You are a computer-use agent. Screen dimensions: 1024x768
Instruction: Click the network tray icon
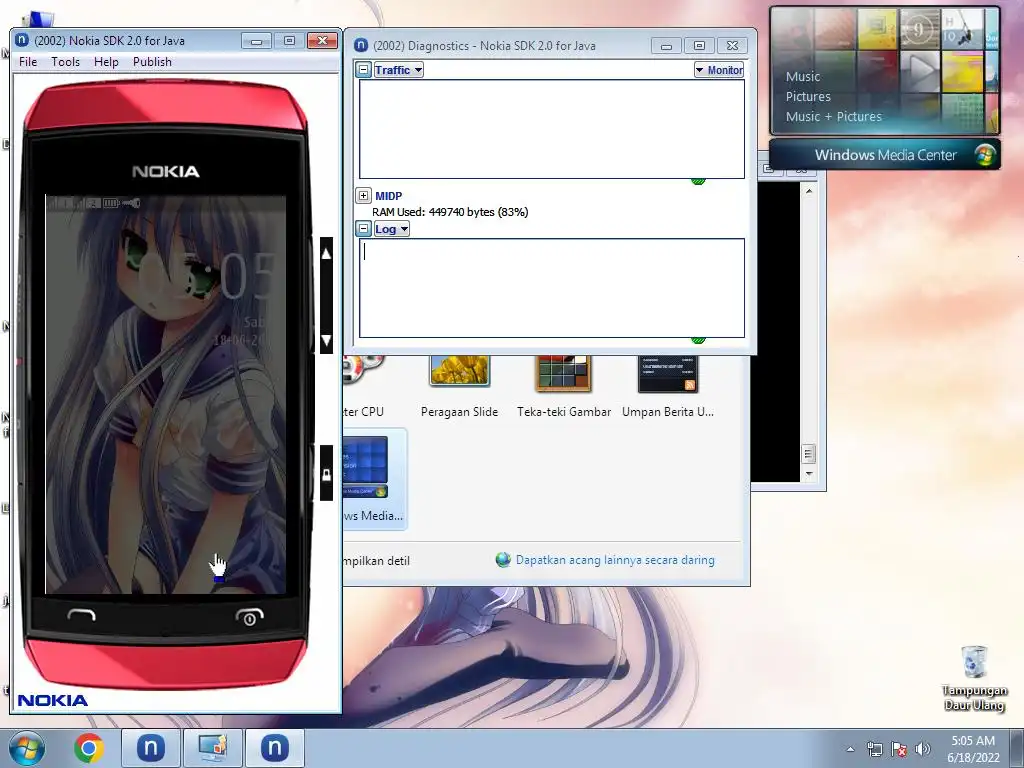(x=874, y=749)
